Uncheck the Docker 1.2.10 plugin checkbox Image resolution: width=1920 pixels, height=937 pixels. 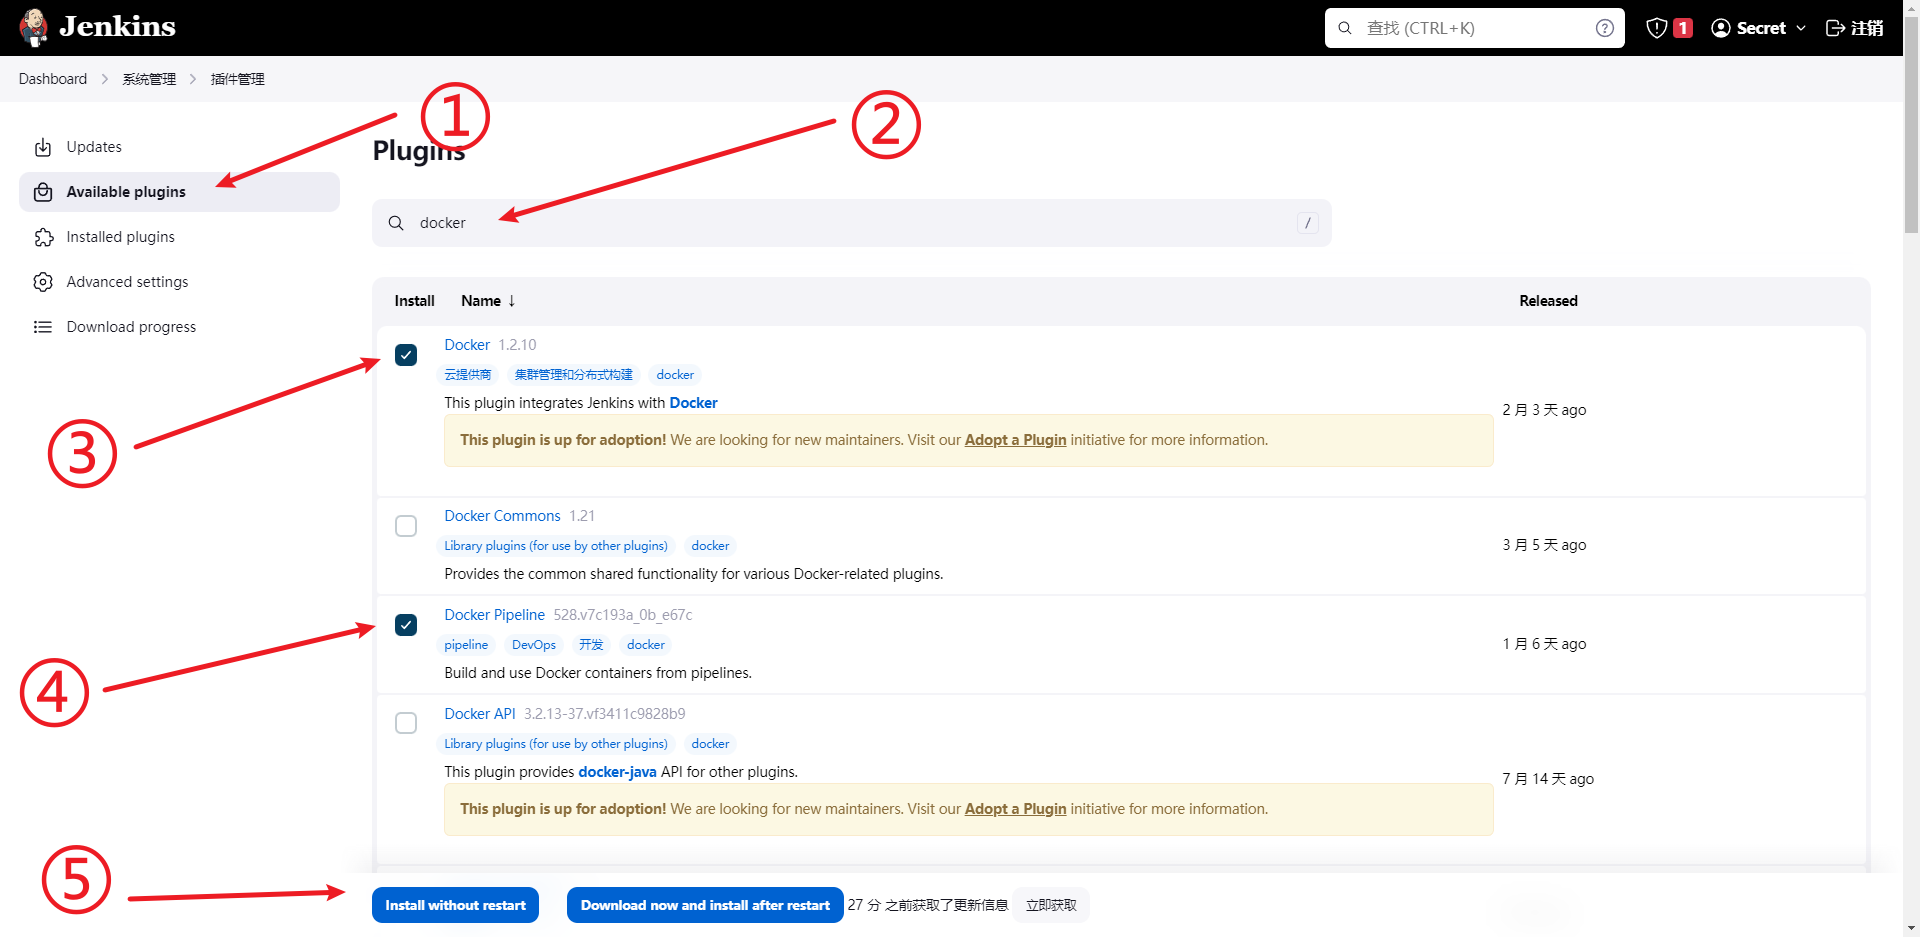pos(406,355)
